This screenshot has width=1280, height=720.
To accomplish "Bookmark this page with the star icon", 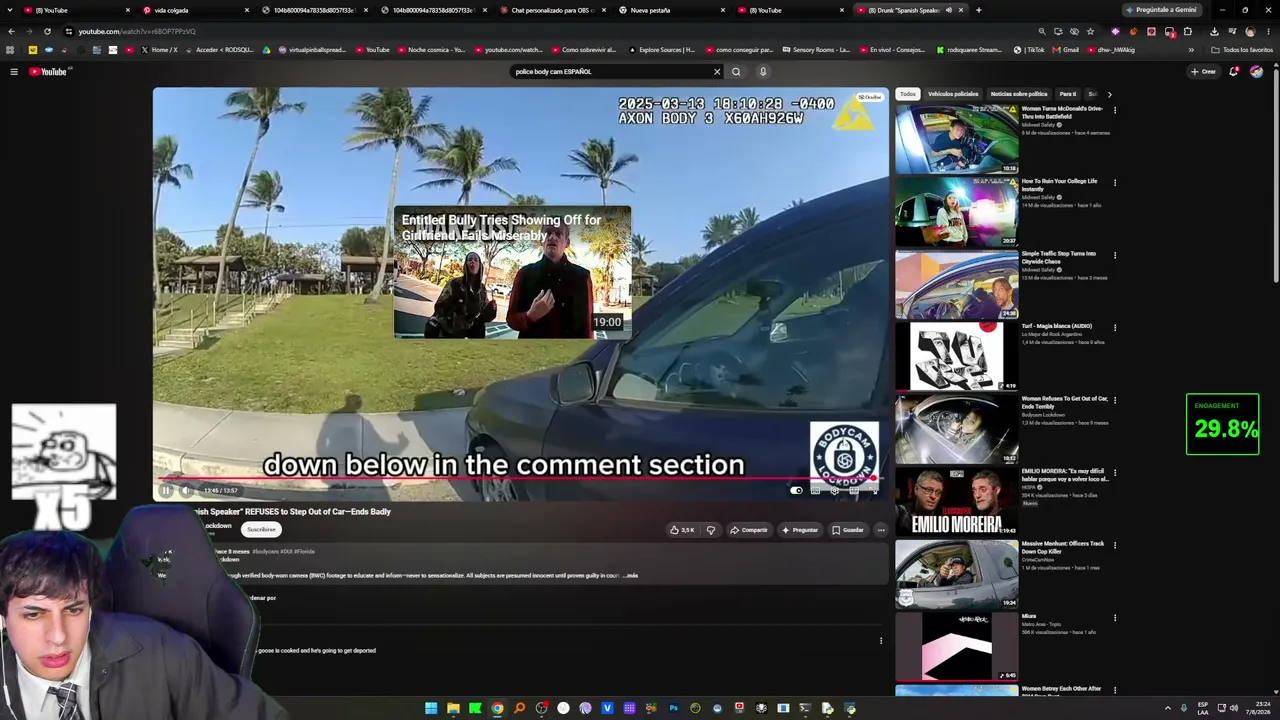I will [x=1090, y=31].
